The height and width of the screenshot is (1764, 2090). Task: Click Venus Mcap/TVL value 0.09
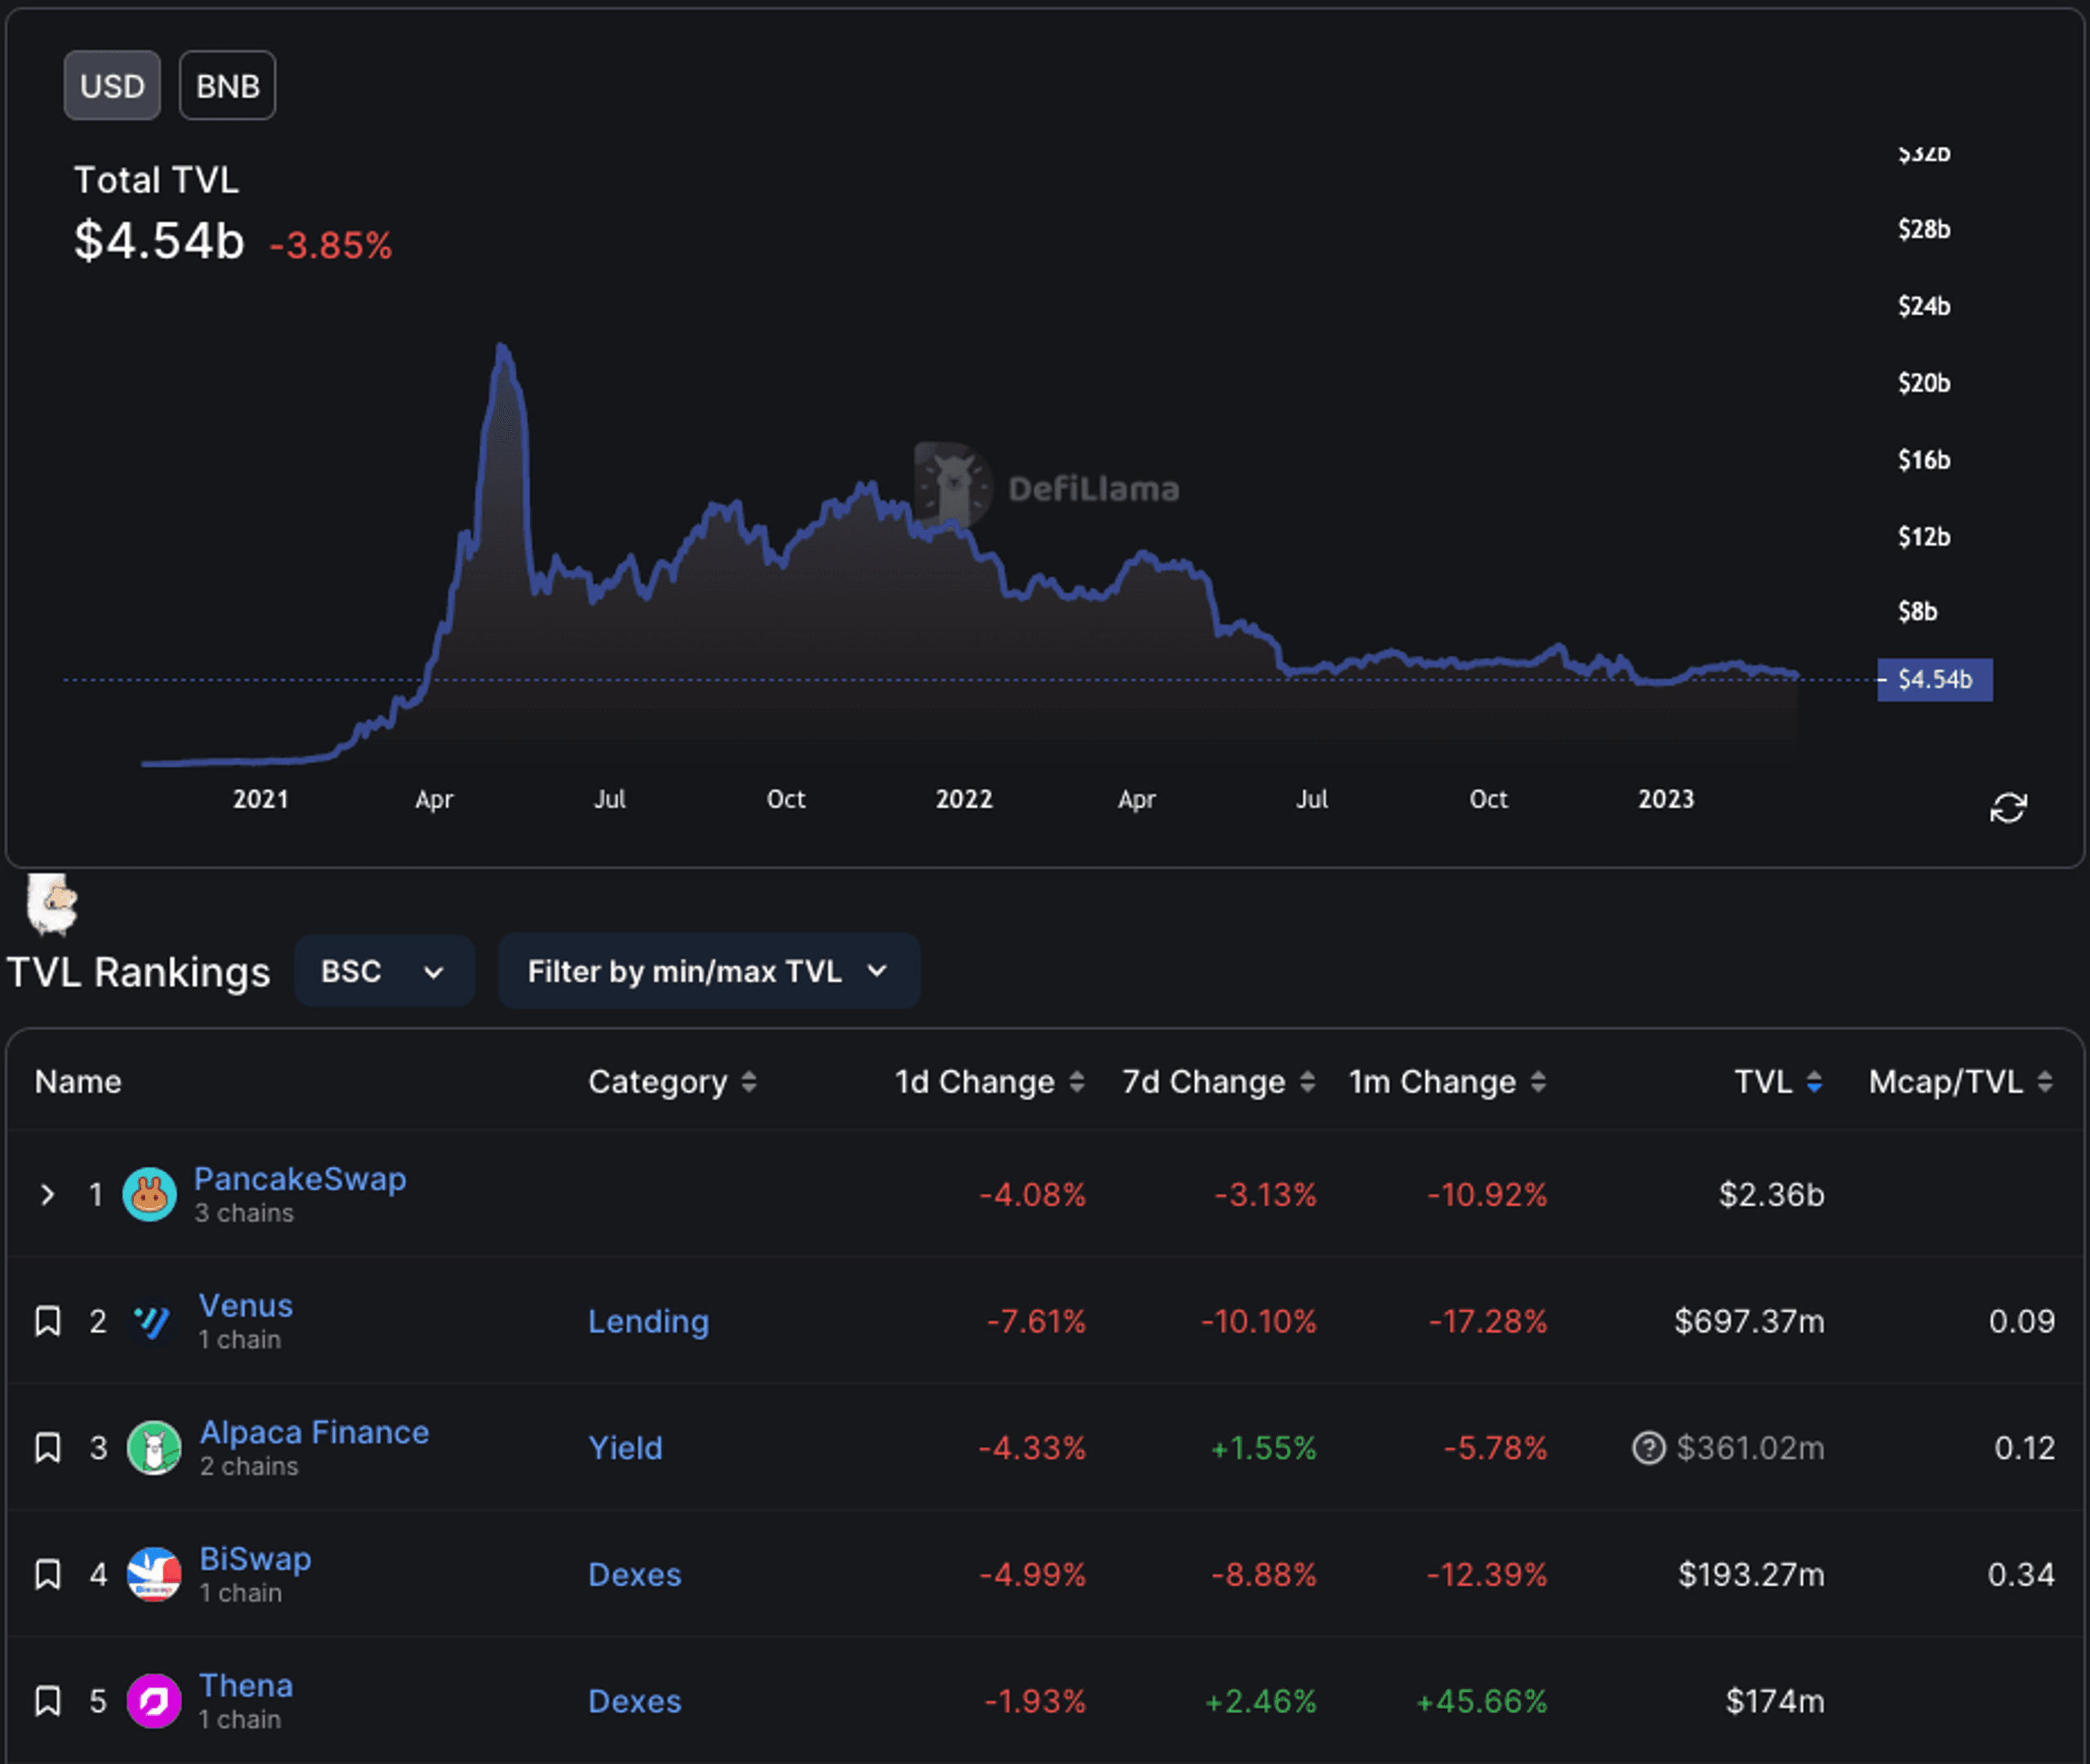click(x=2021, y=1322)
